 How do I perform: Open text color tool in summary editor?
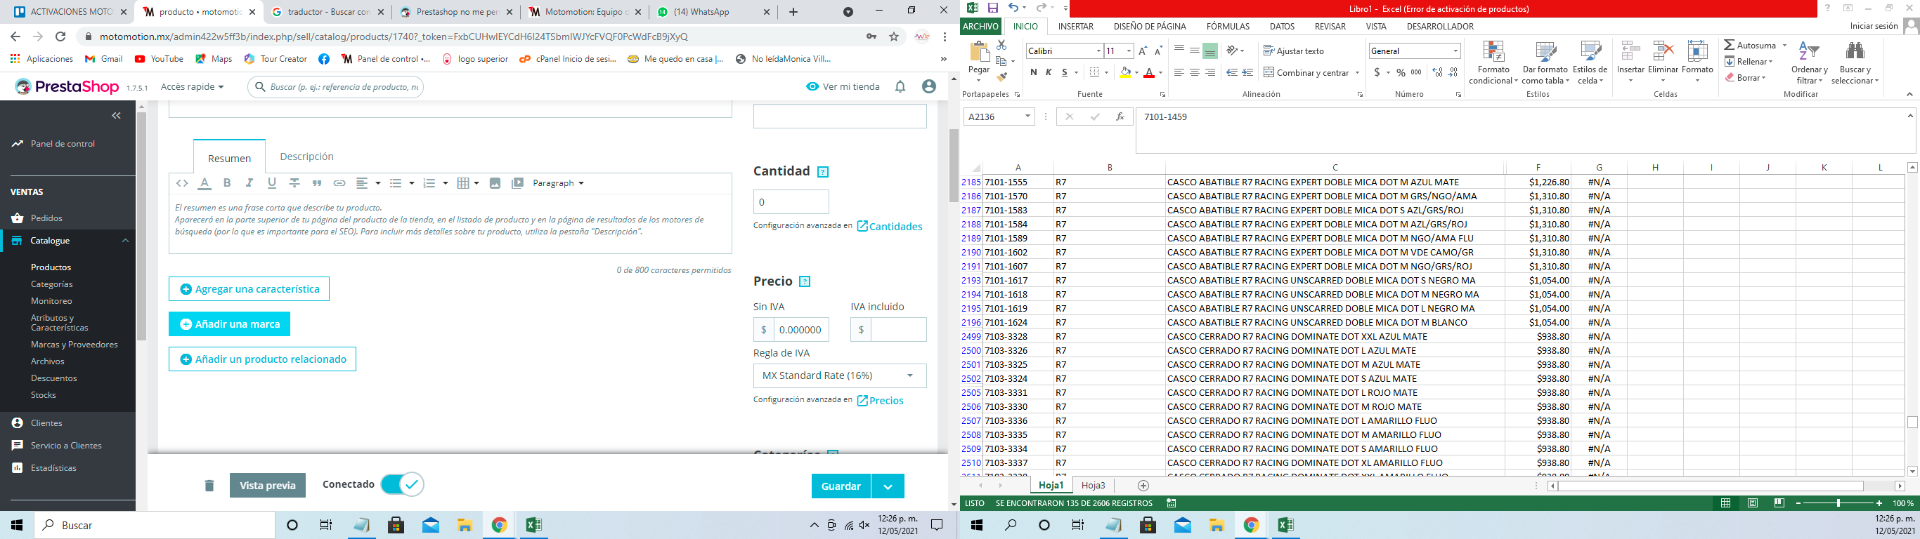(x=204, y=183)
